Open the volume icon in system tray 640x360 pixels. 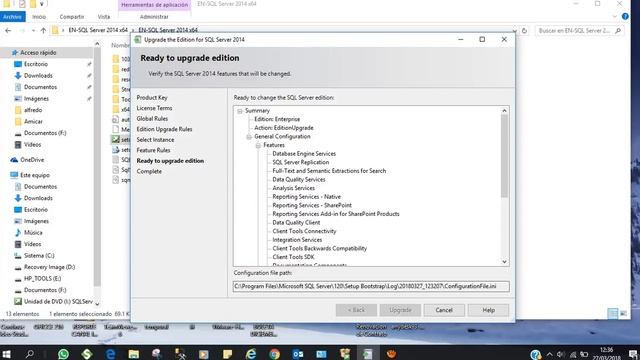click(x=560, y=354)
